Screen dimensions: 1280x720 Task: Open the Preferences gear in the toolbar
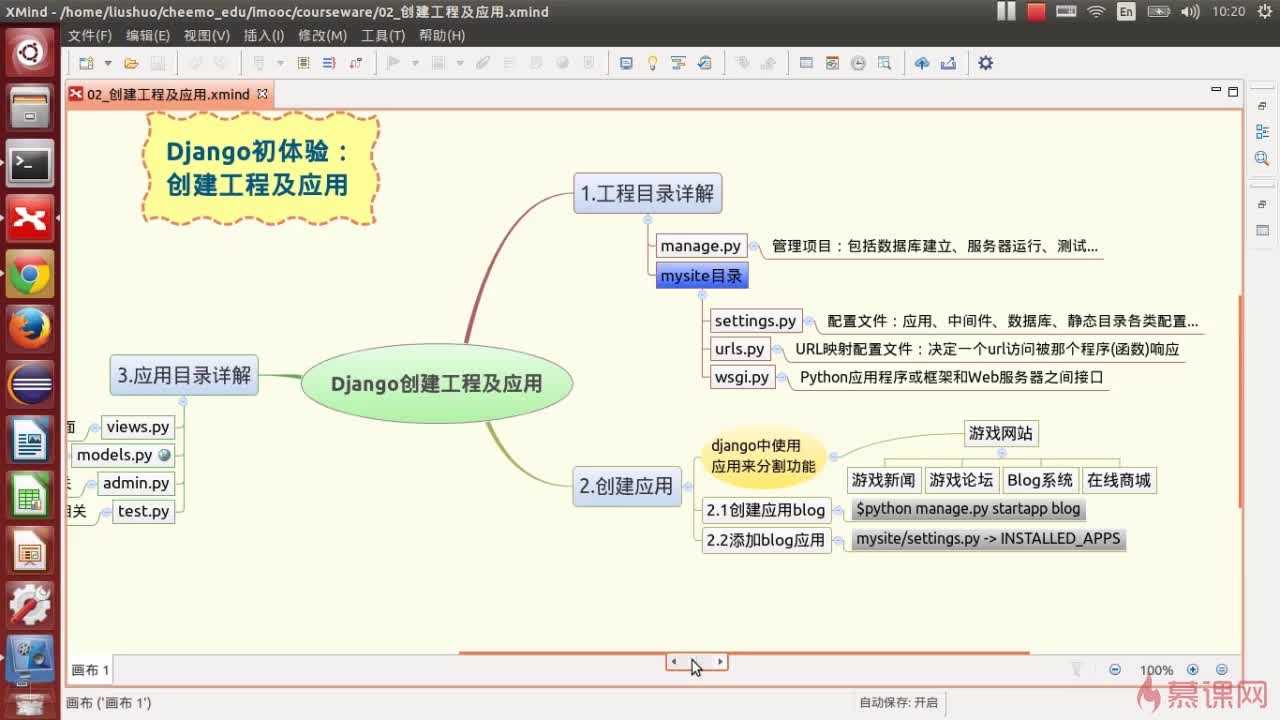tap(986, 63)
